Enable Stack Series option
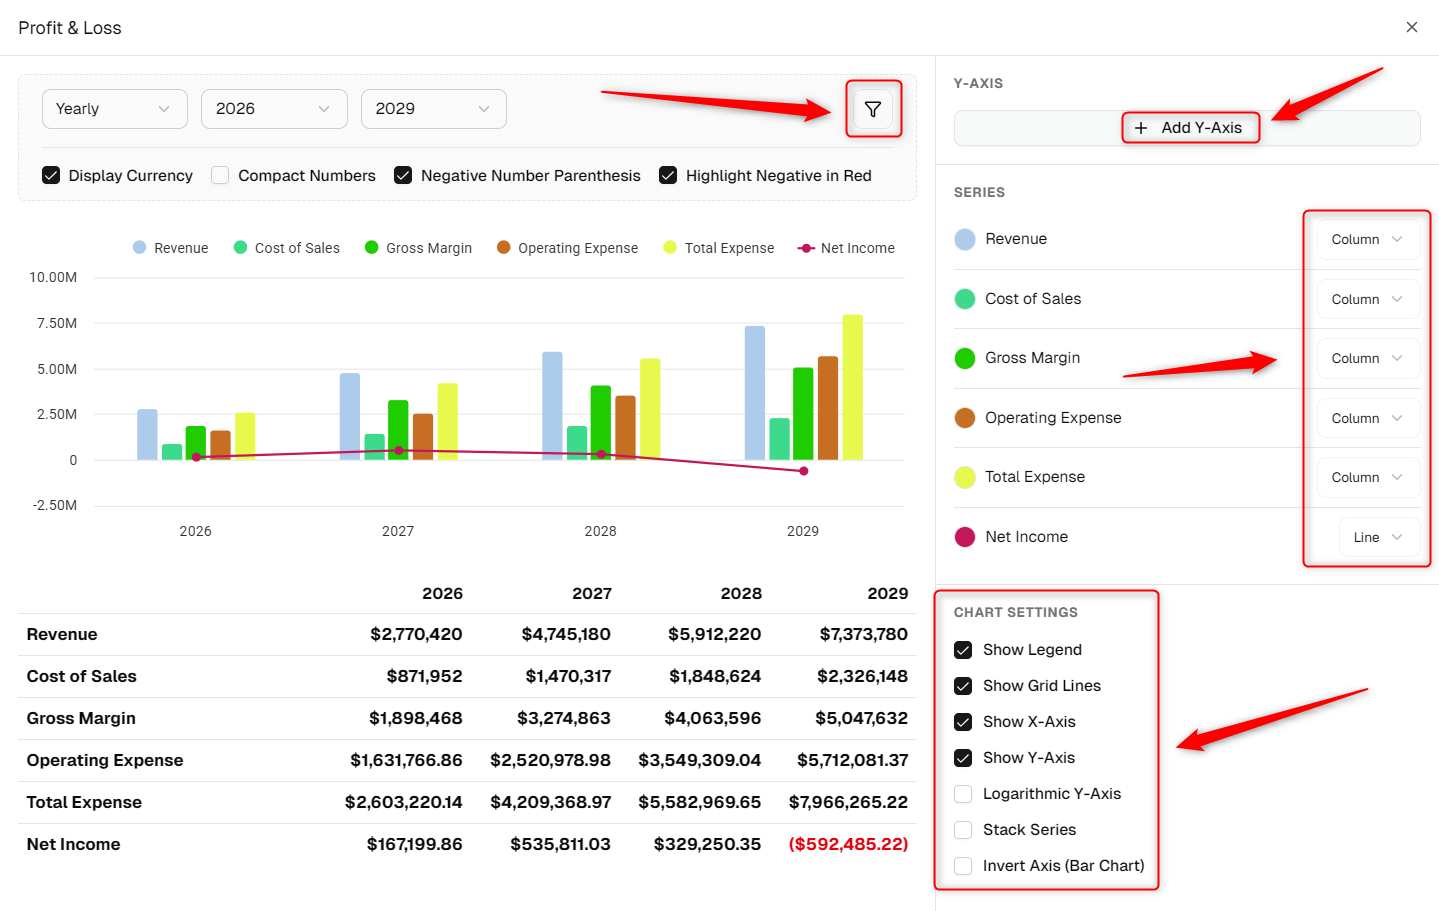The width and height of the screenshot is (1439, 911). pyautogui.click(x=963, y=830)
